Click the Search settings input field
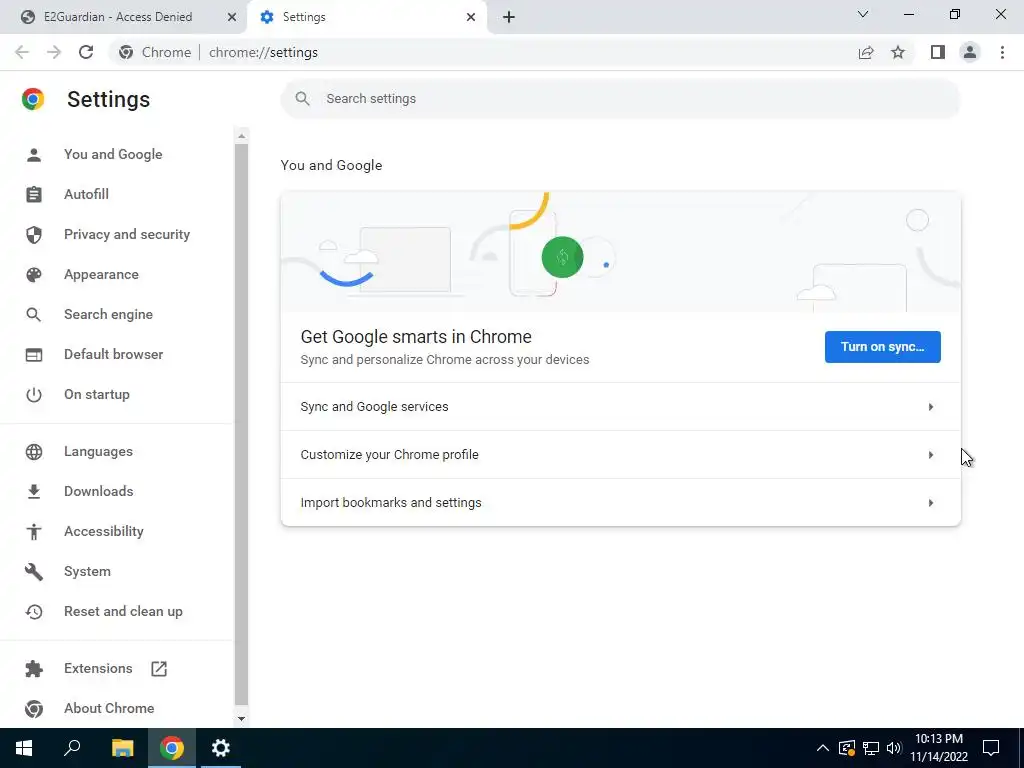Screen dimensions: 1024x768 (x=620, y=99)
